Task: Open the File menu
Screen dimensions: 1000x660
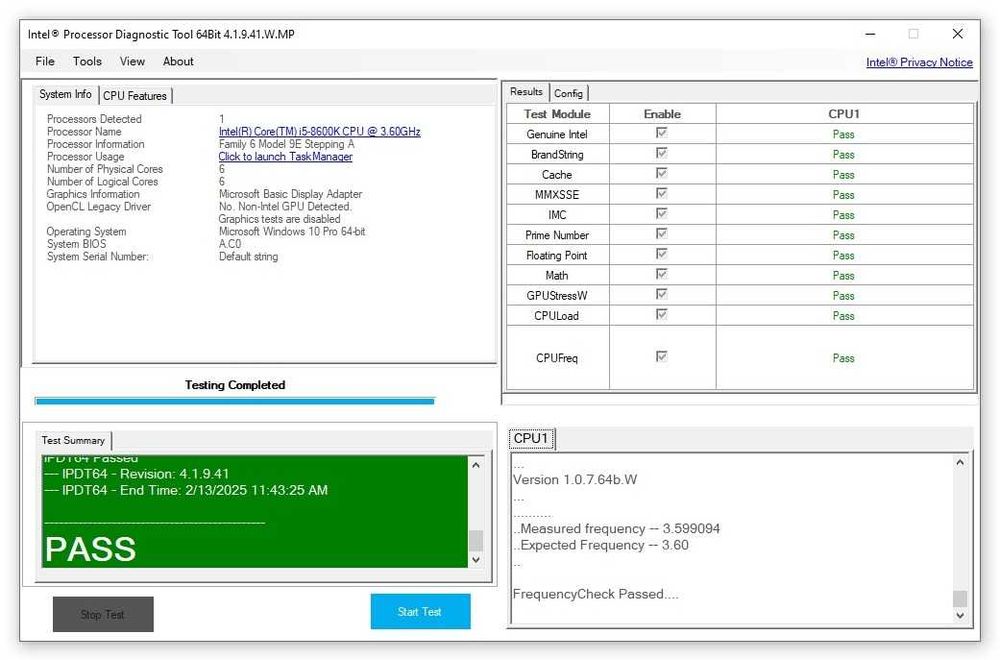Action: [45, 61]
